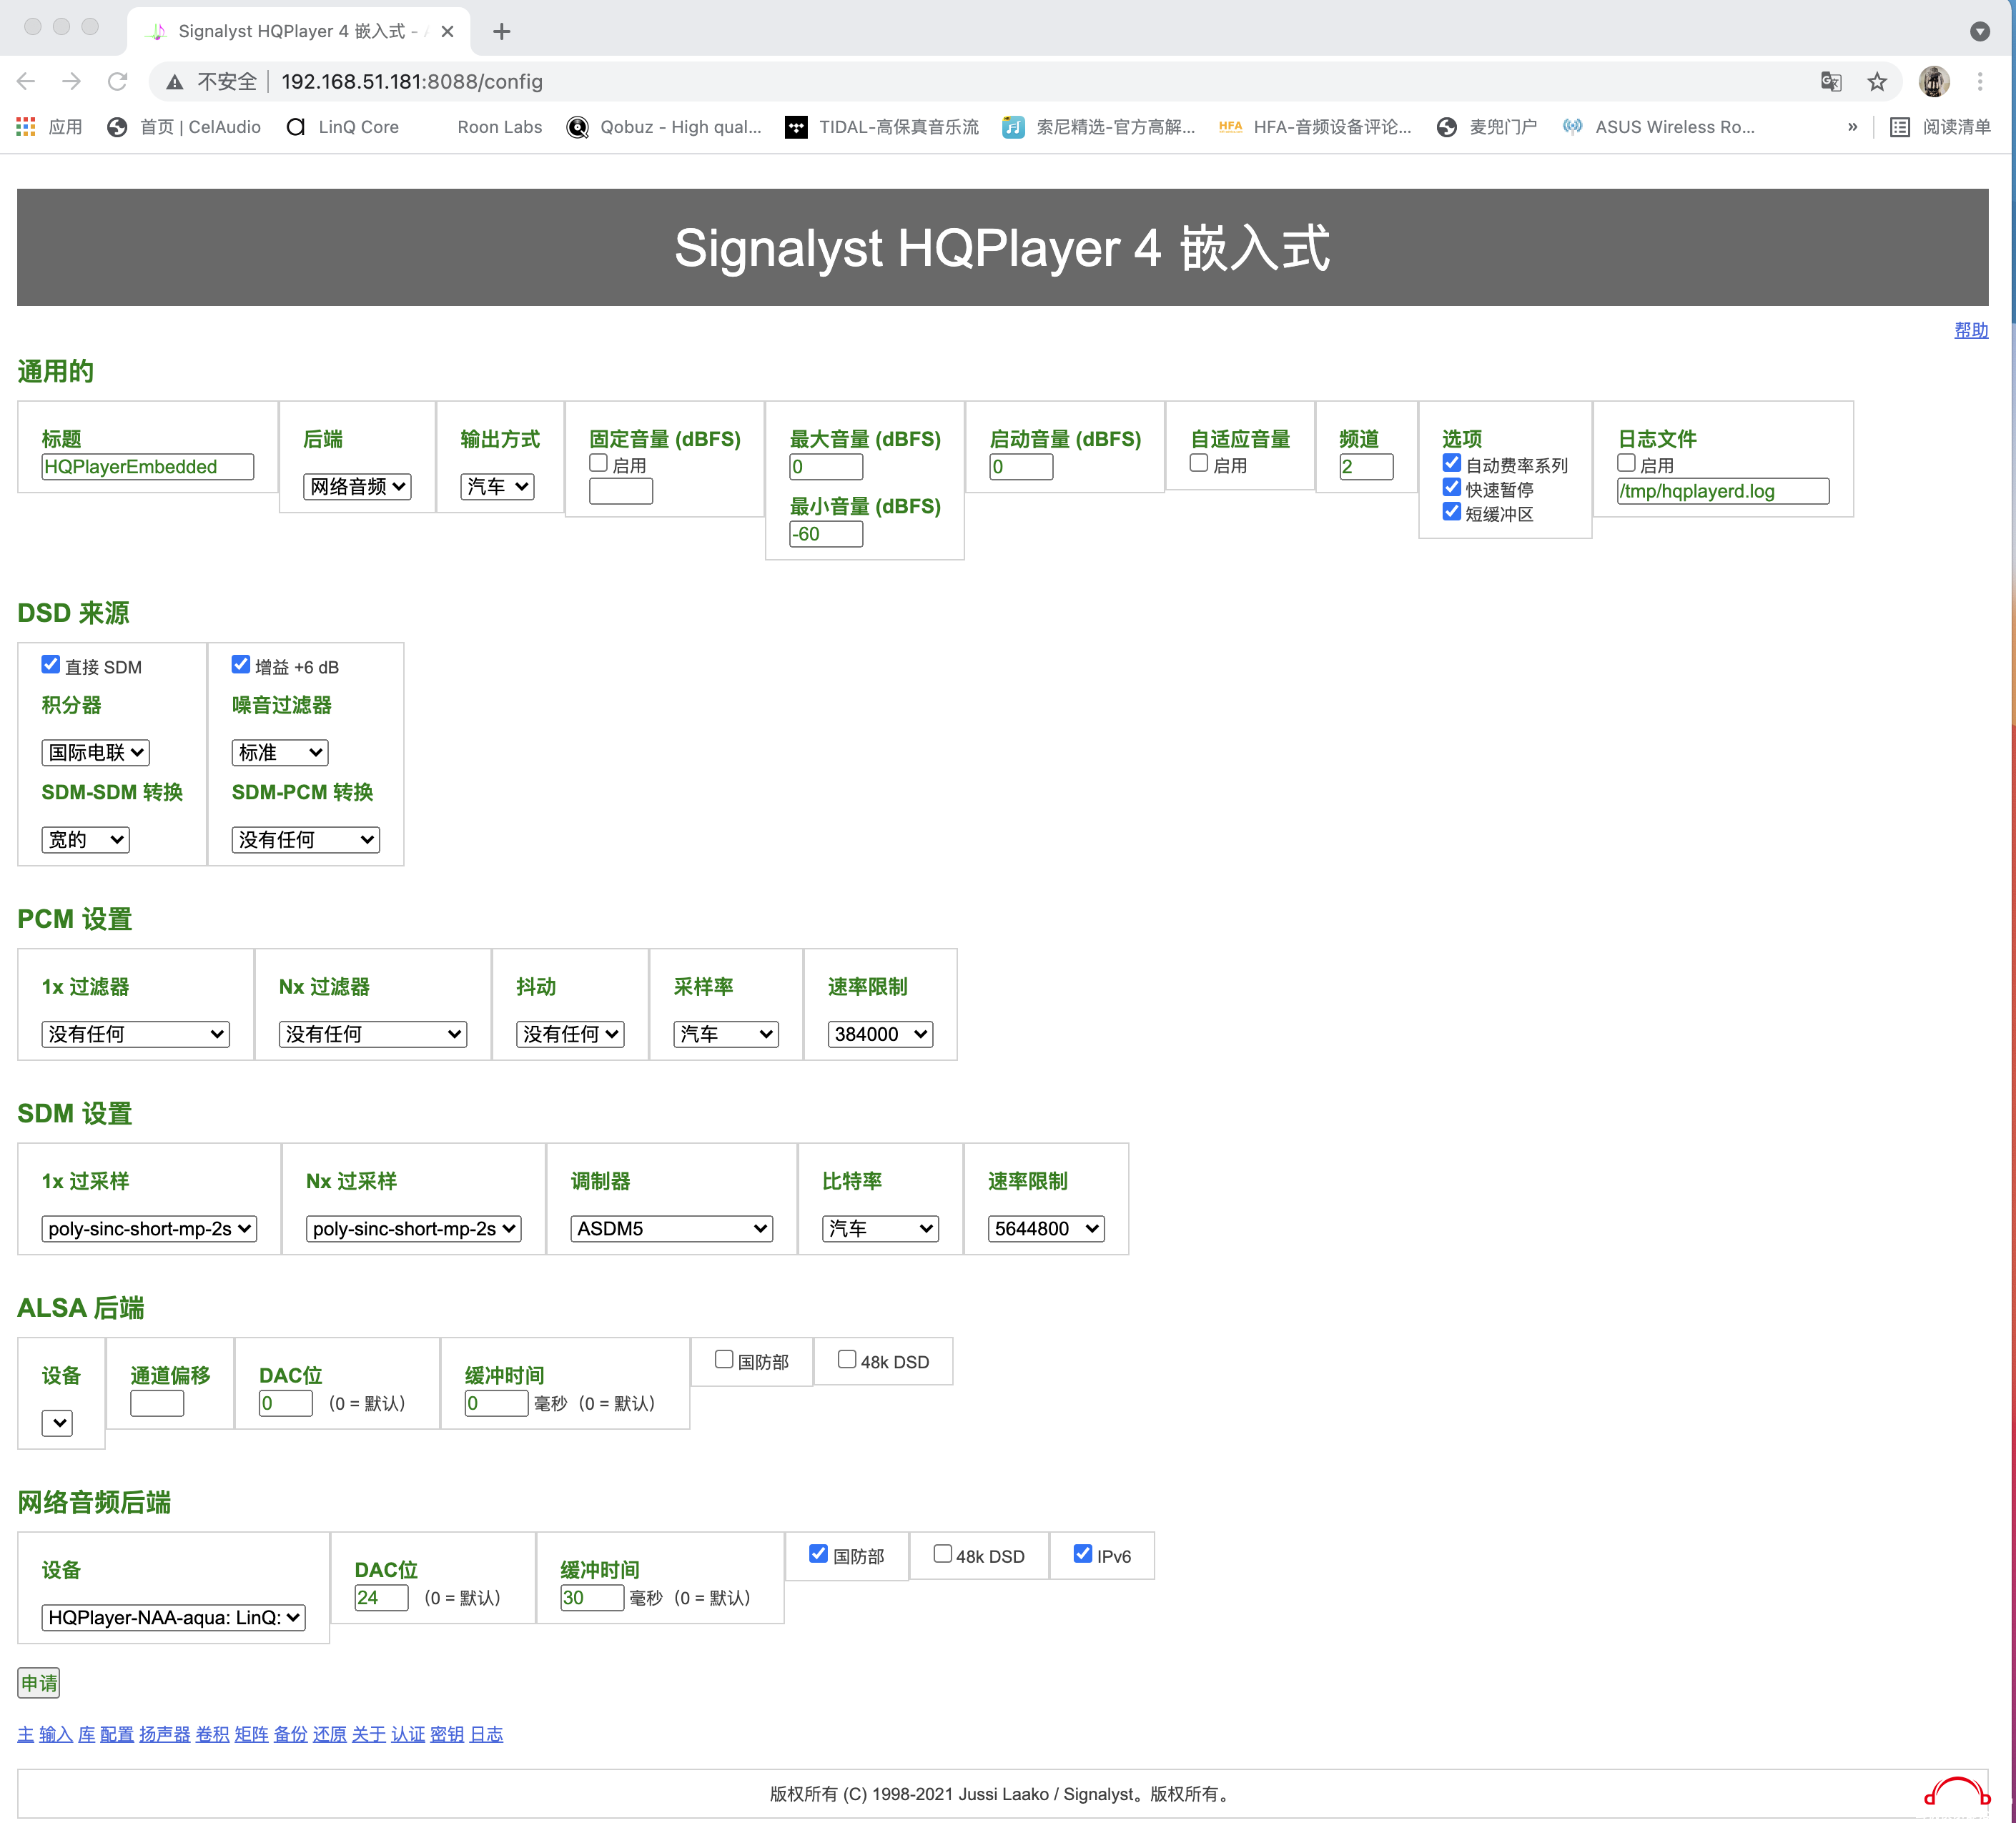Uncheck the auto rate family (自动费率系列) option
The image size is (2016, 1823).
point(1452,463)
